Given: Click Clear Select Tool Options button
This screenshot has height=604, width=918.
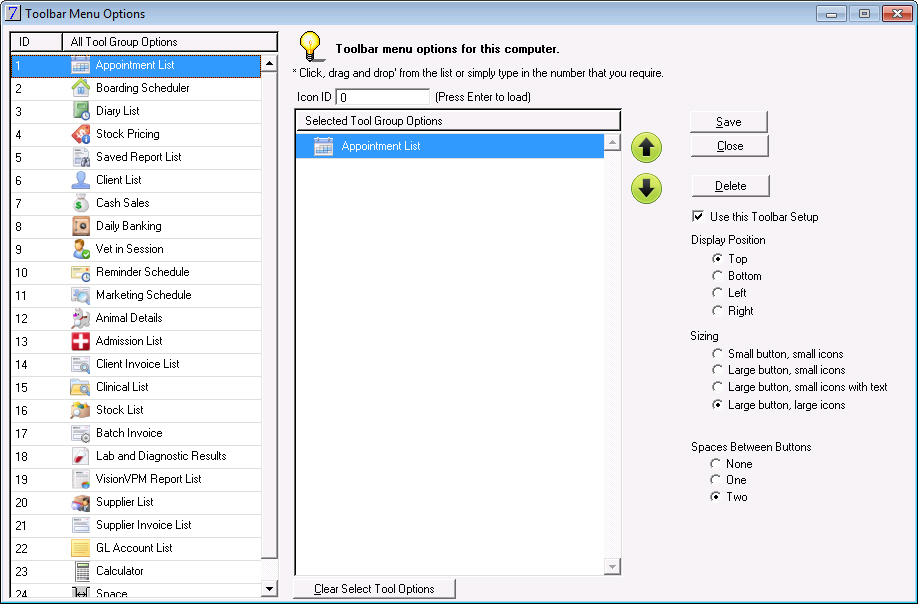Looking at the screenshot, I should tap(374, 589).
